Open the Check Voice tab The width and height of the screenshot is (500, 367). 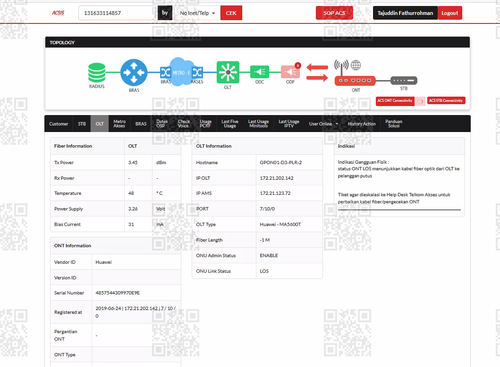pyautogui.click(x=184, y=124)
